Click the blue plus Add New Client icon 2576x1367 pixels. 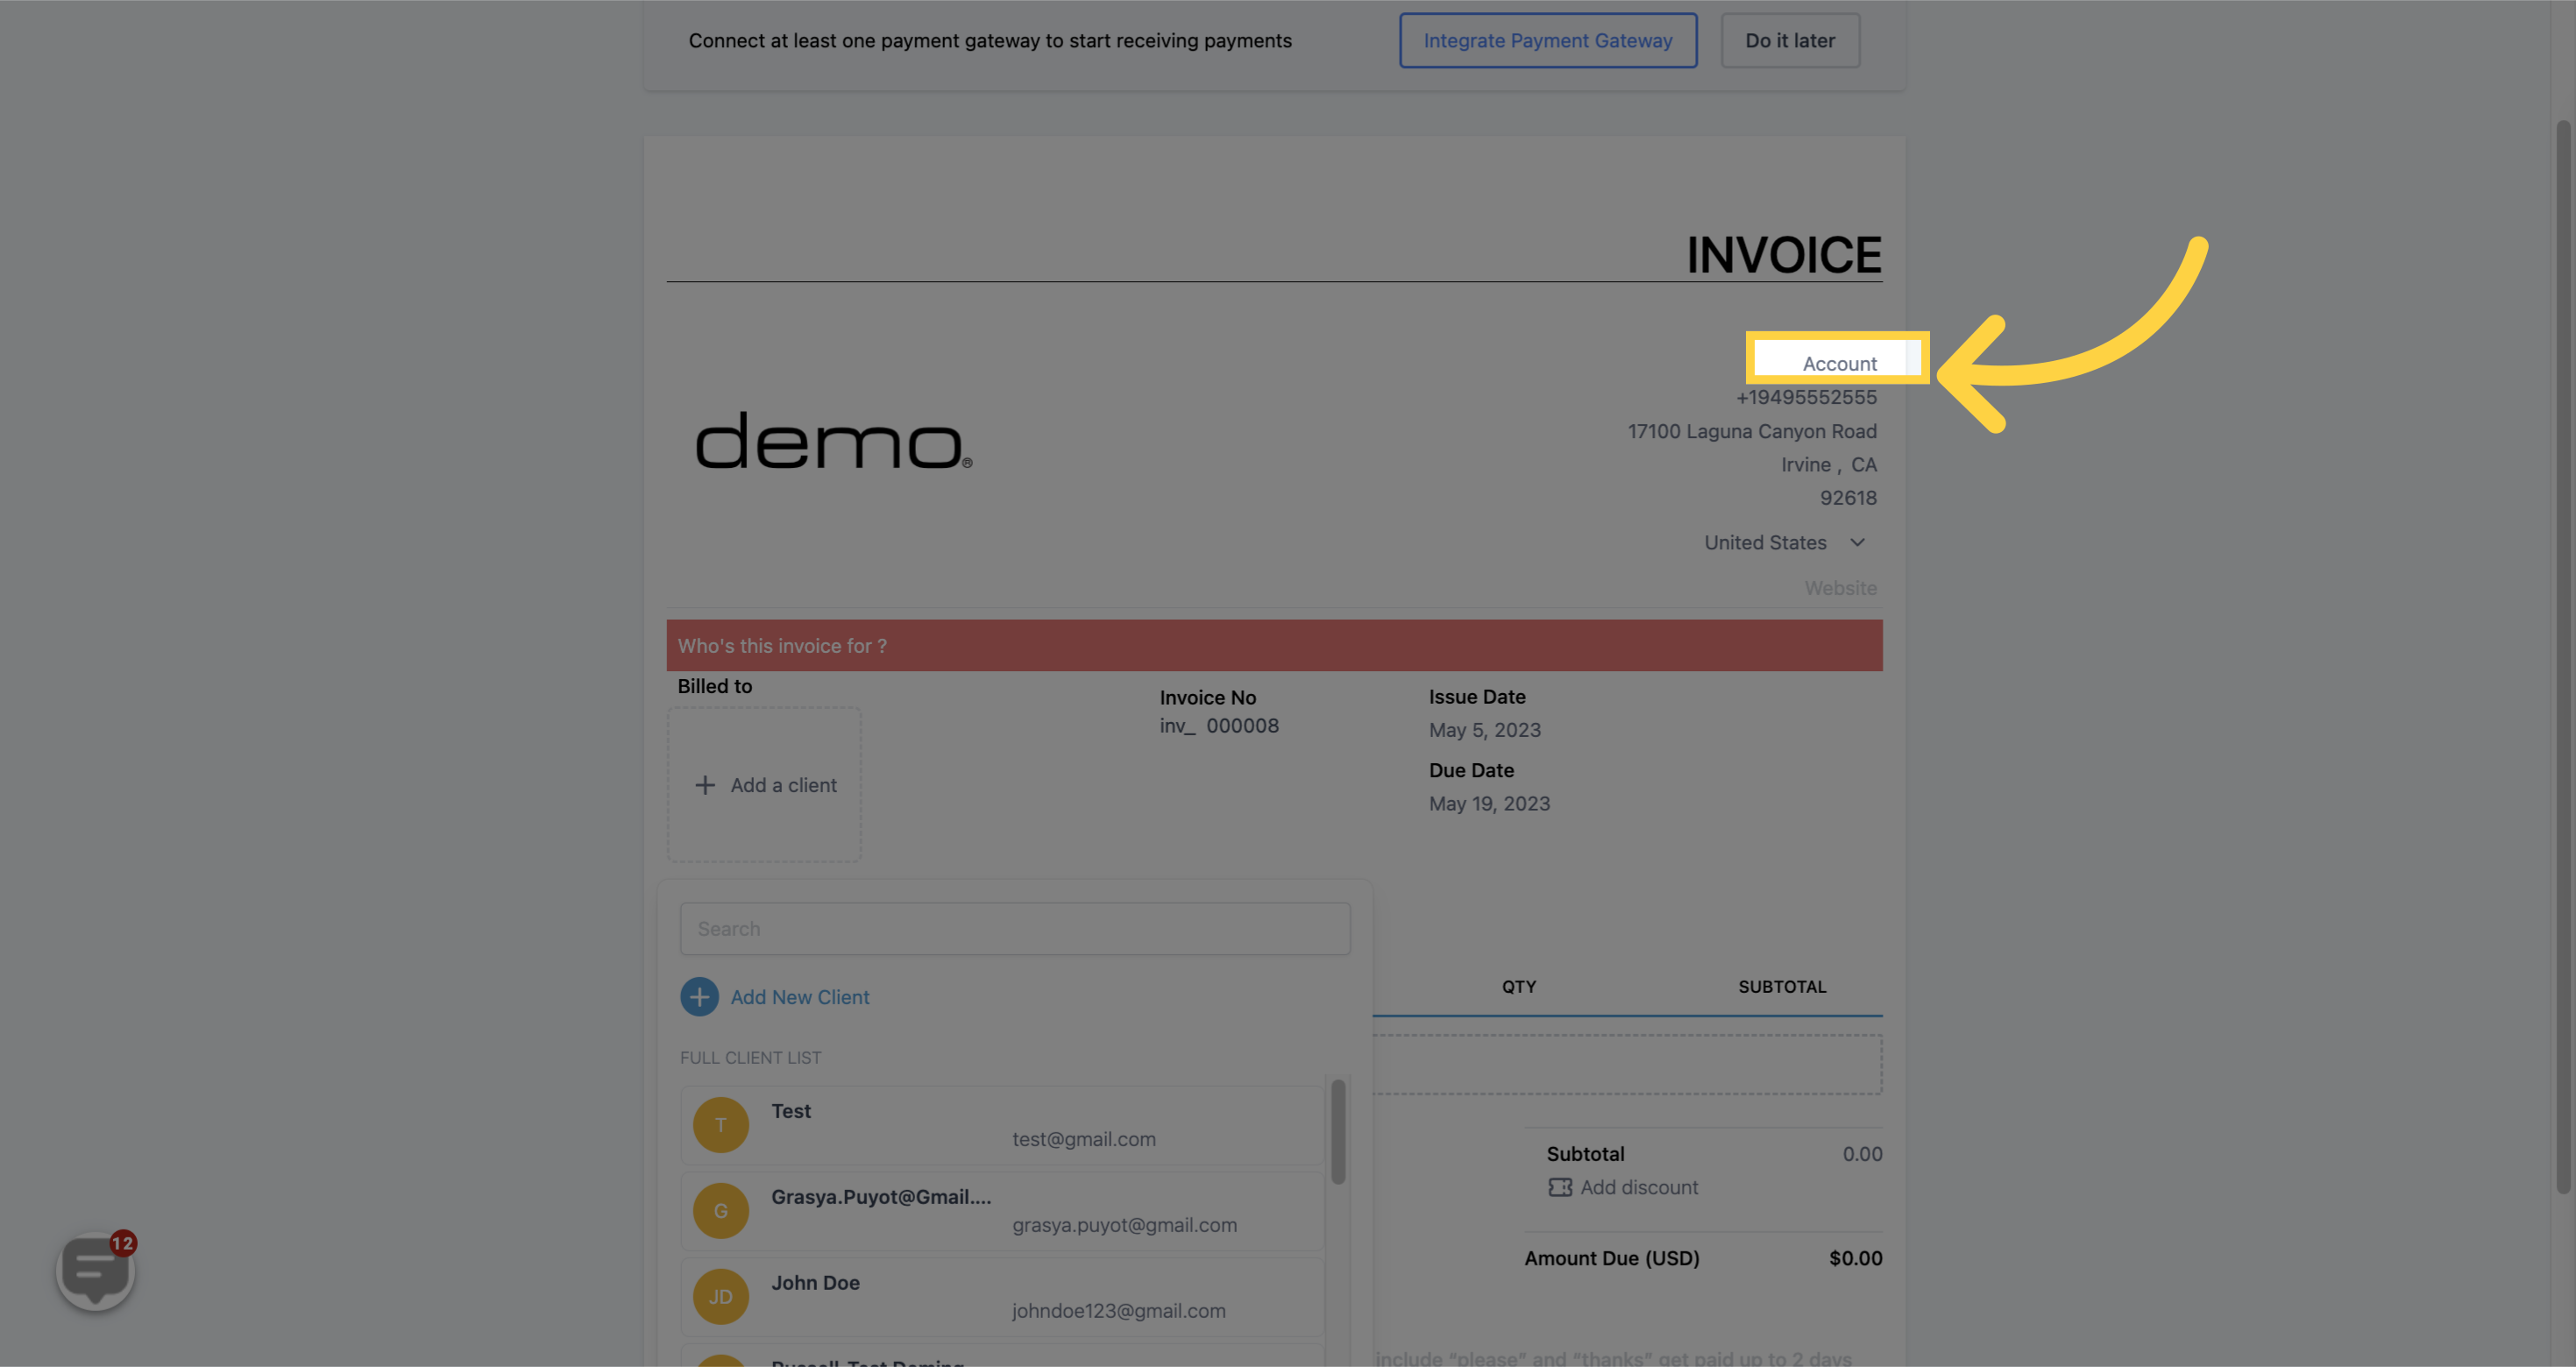(x=699, y=997)
